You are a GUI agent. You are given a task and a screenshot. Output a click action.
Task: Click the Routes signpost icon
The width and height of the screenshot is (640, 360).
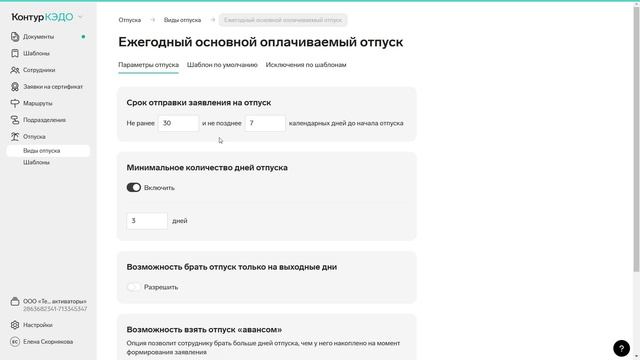pyautogui.click(x=15, y=103)
